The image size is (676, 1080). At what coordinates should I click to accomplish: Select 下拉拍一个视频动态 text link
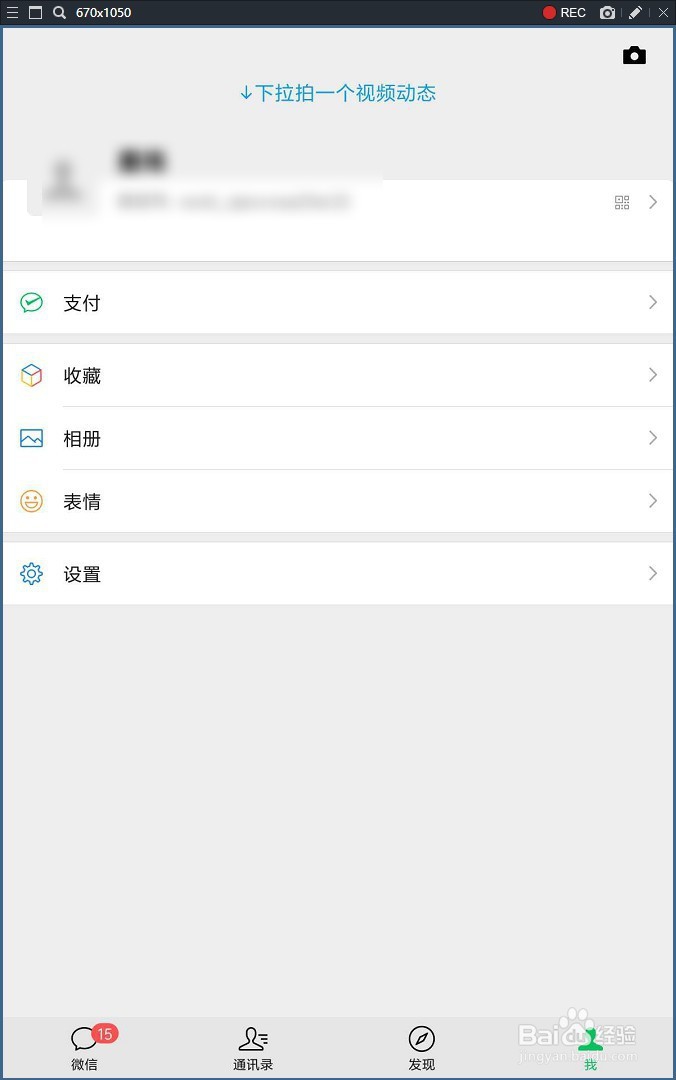pyautogui.click(x=338, y=93)
